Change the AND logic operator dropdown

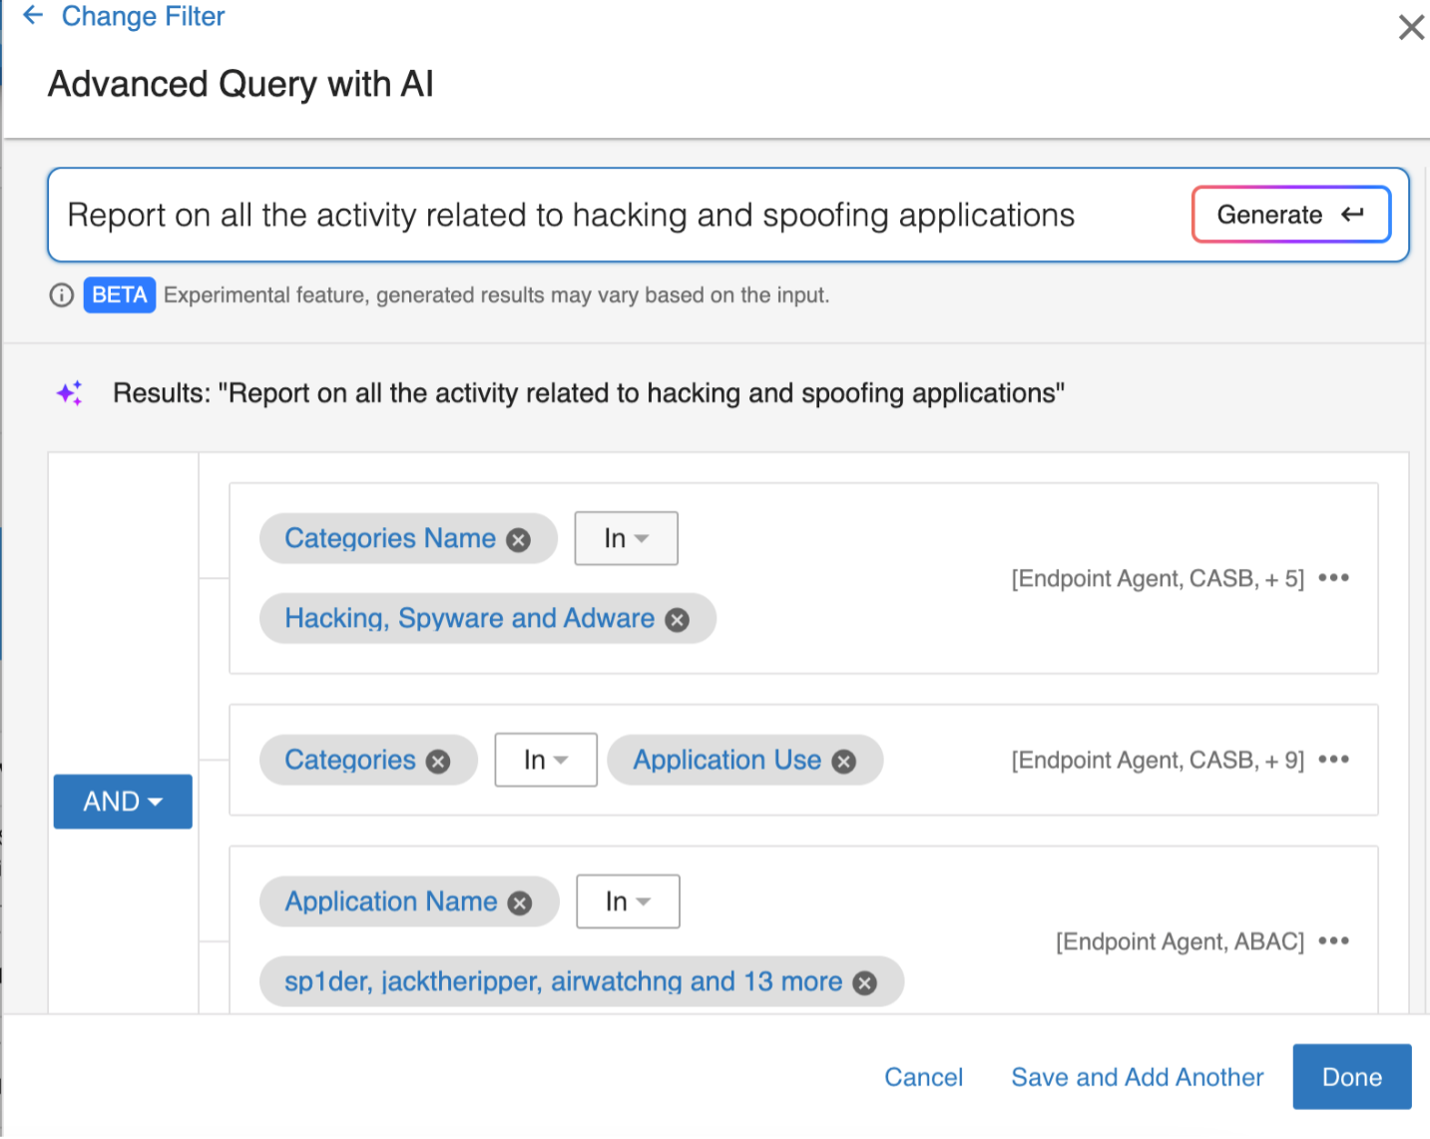coord(122,801)
